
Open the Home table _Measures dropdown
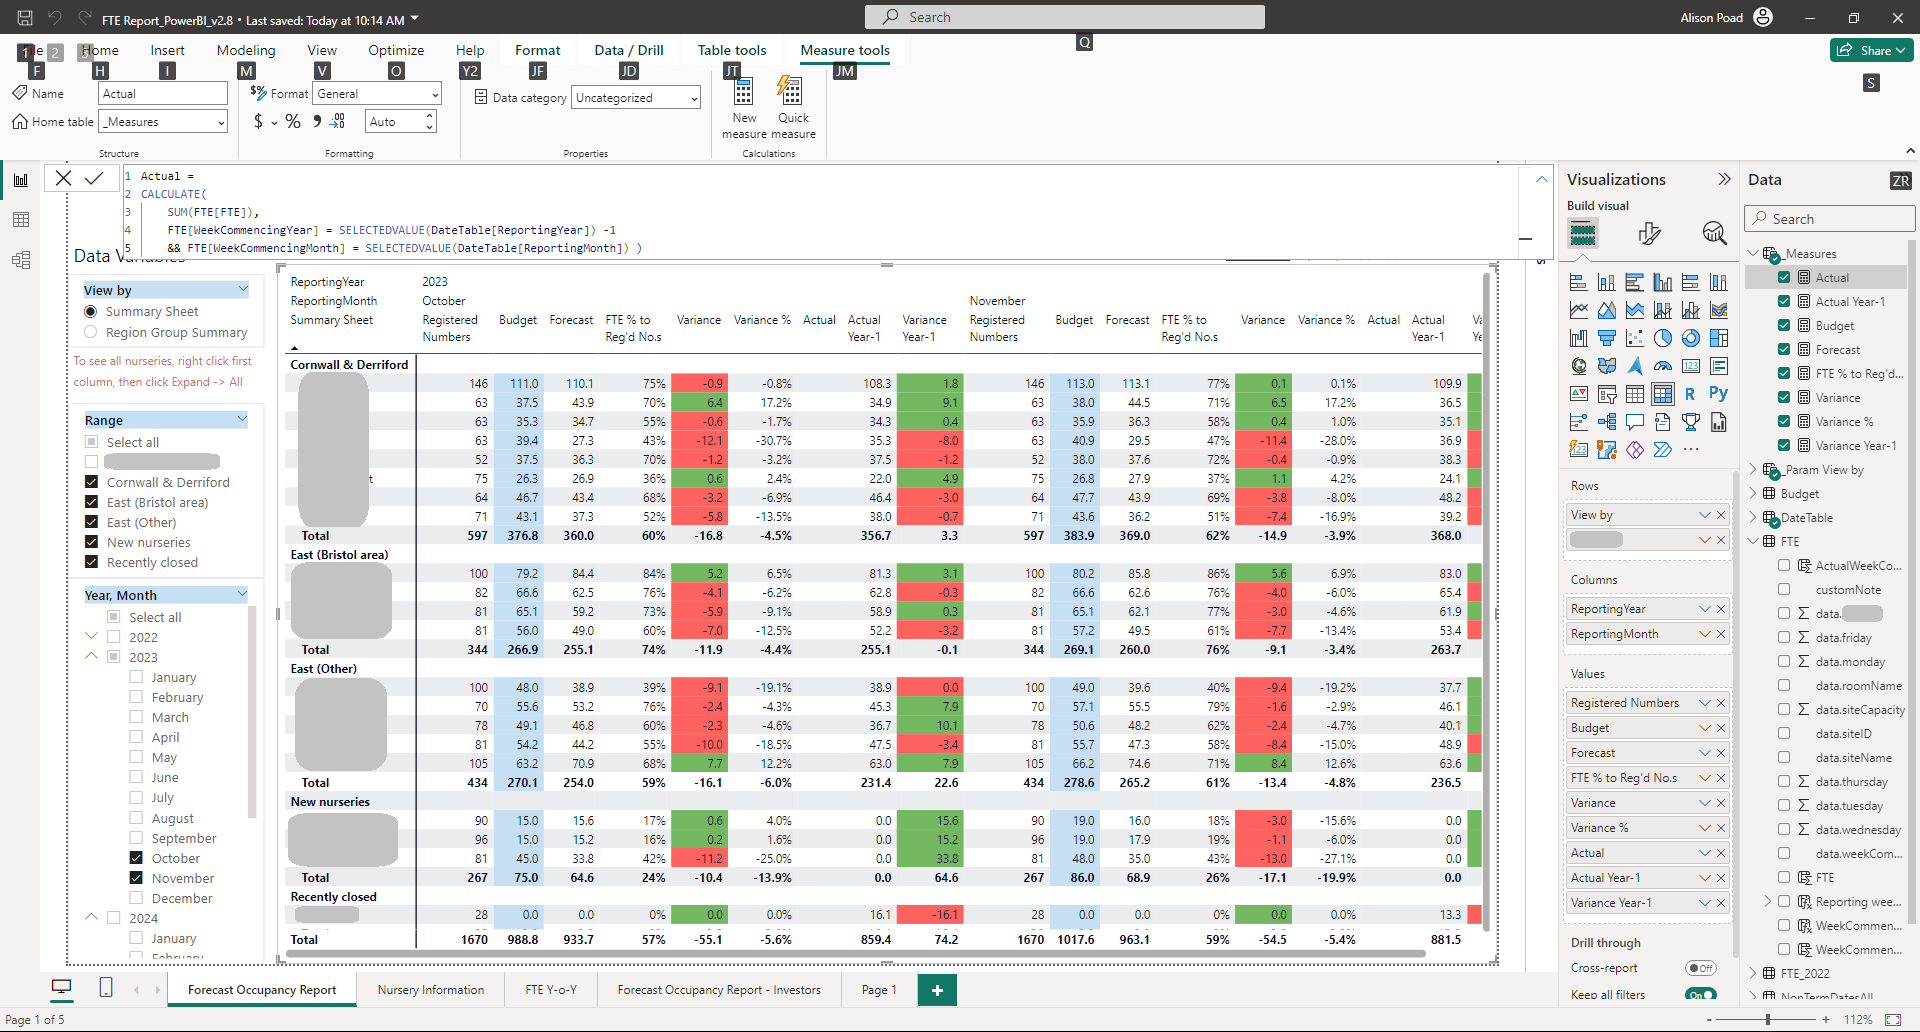tap(164, 122)
